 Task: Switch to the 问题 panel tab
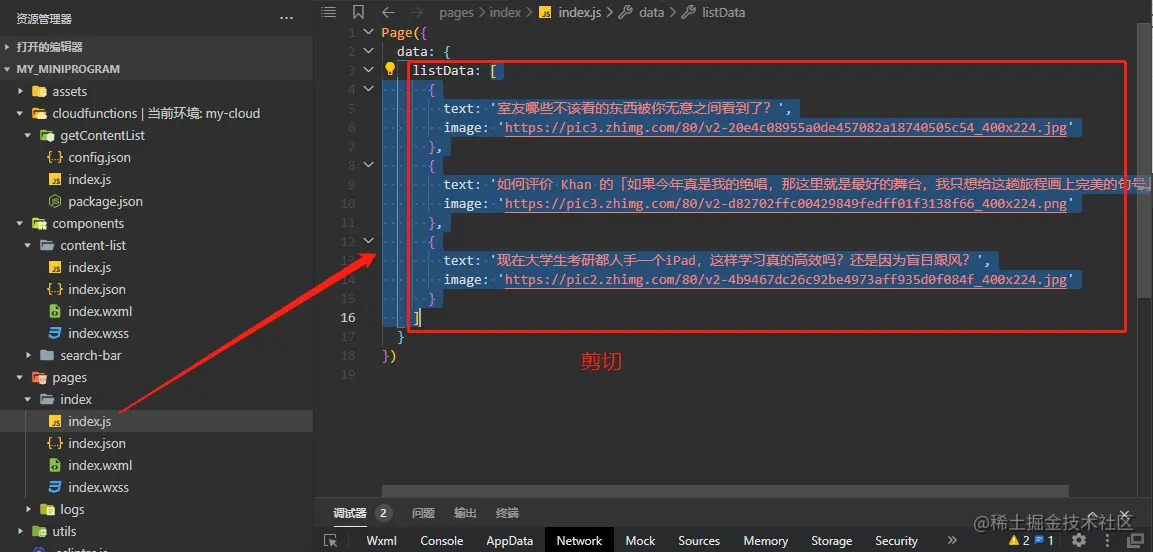click(423, 513)
